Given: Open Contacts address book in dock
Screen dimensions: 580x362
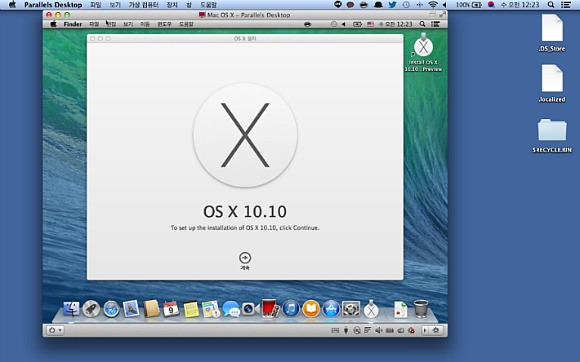Looking at the screenshot, I should point(151,308).
